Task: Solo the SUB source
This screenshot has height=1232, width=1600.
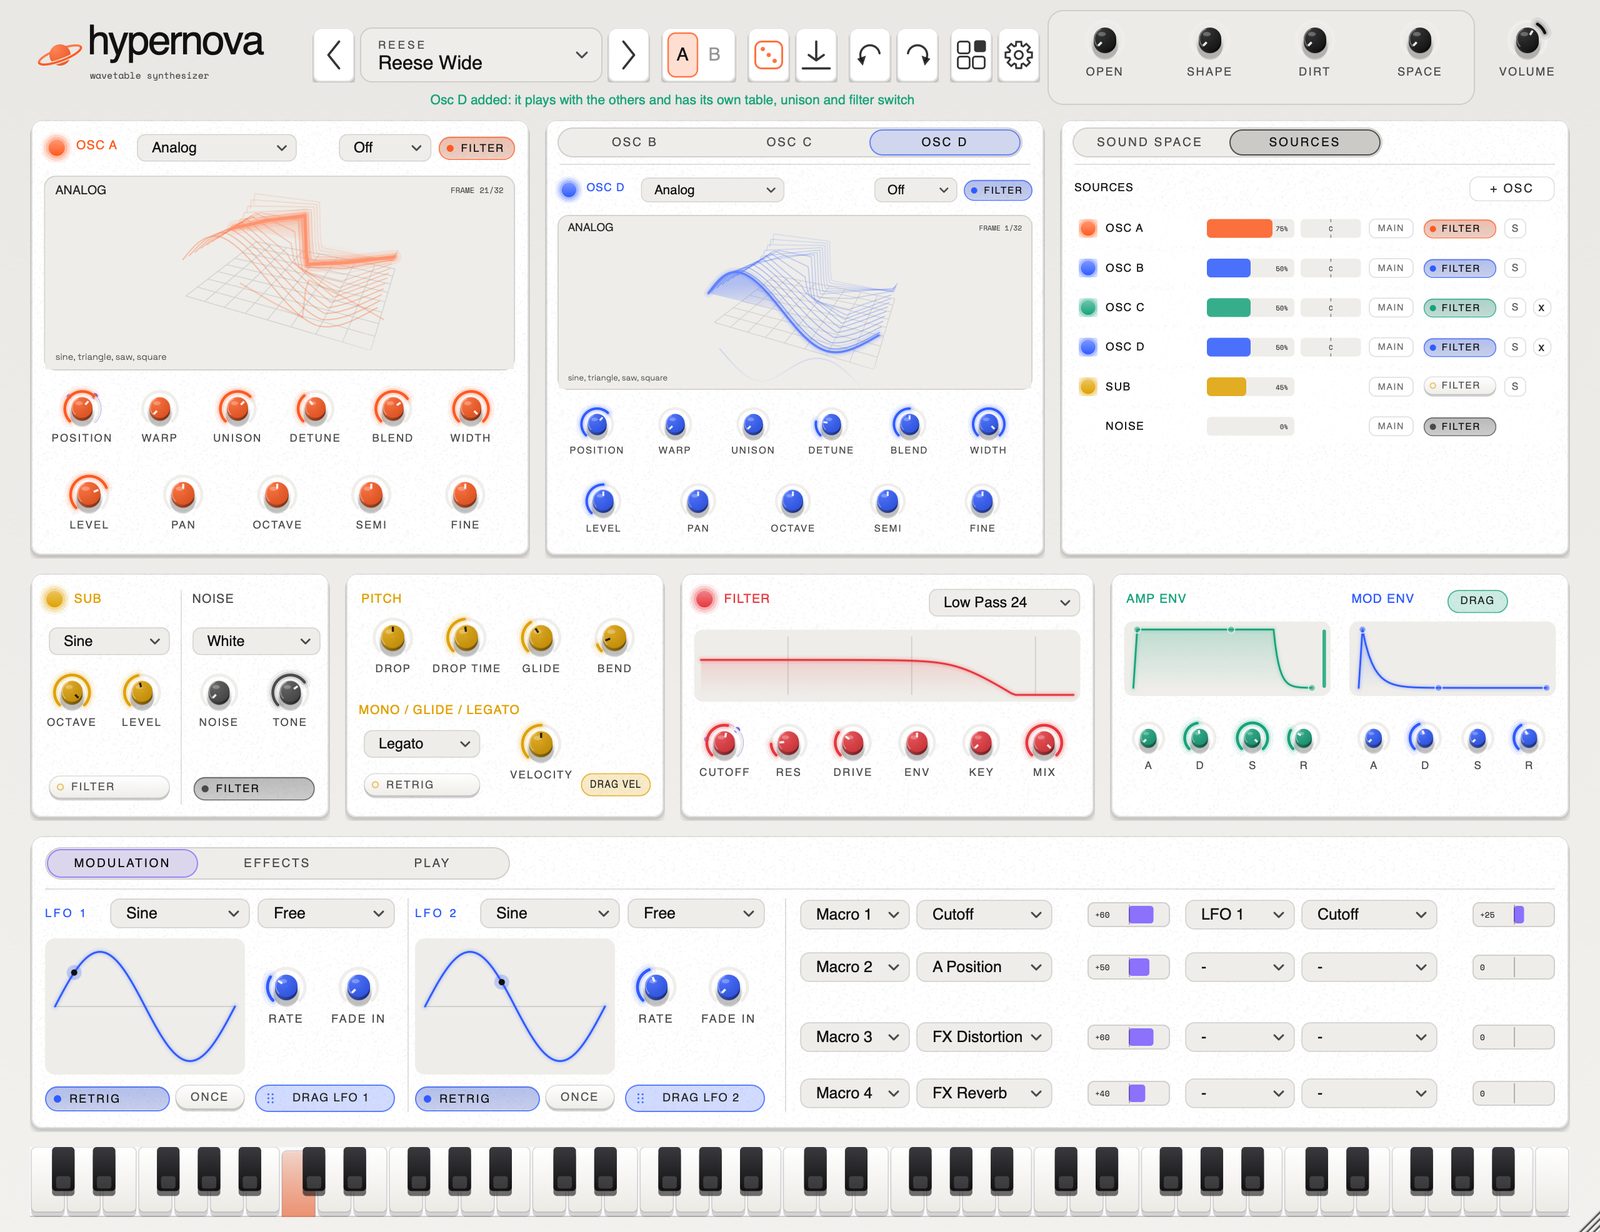Action: point(1515,386)
